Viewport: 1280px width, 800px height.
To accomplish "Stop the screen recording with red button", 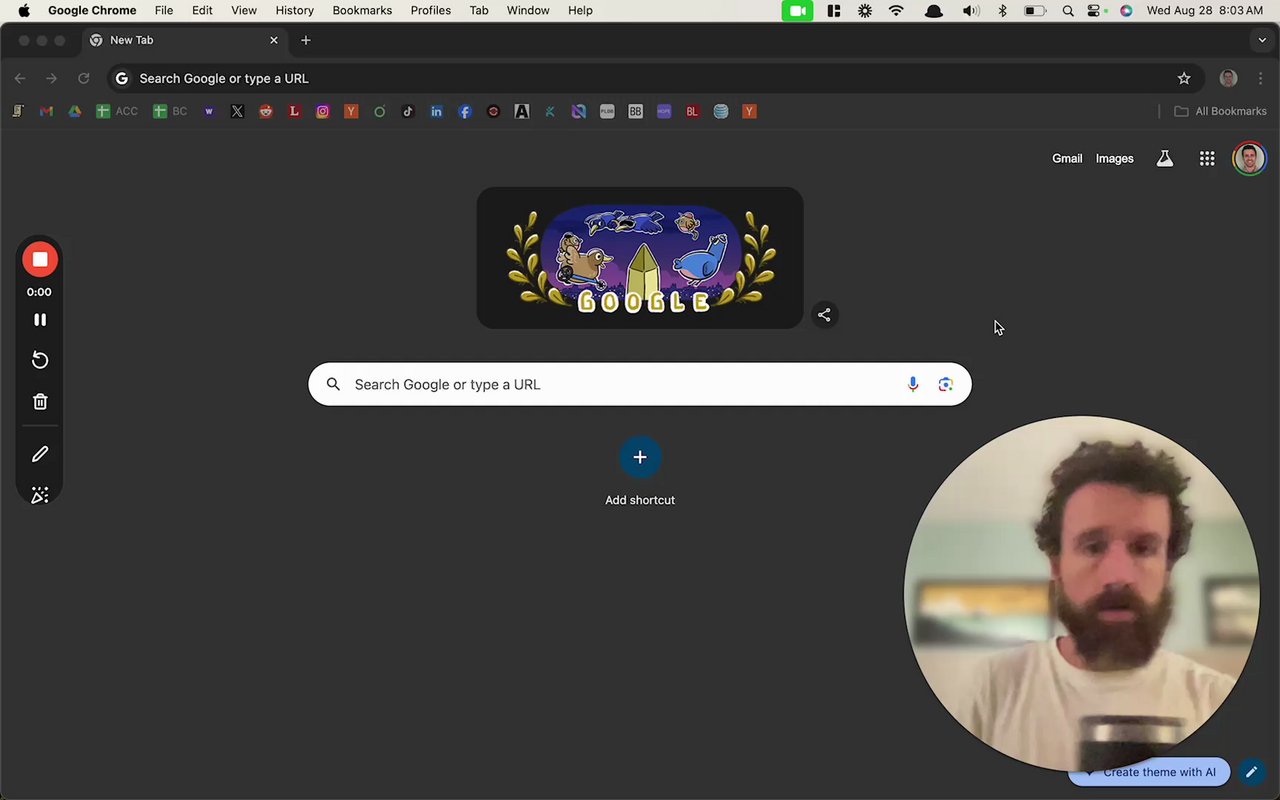I will tap(40, 260).
